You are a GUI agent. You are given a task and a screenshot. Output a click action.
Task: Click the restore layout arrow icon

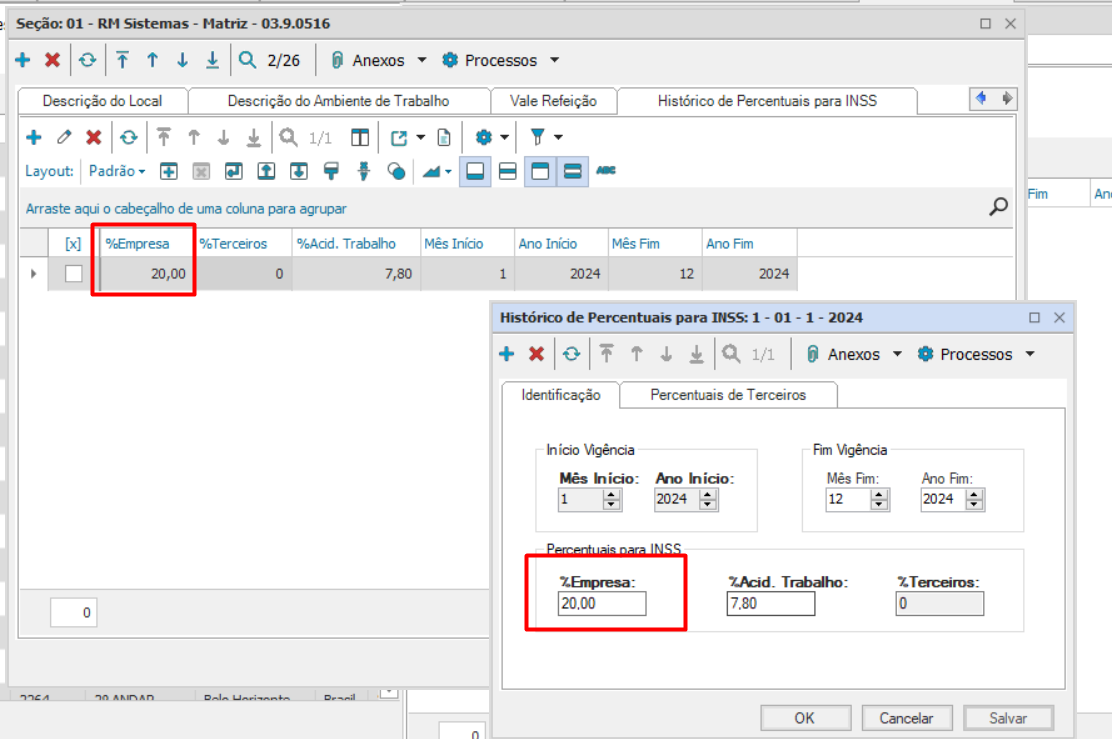coord(233,171)
